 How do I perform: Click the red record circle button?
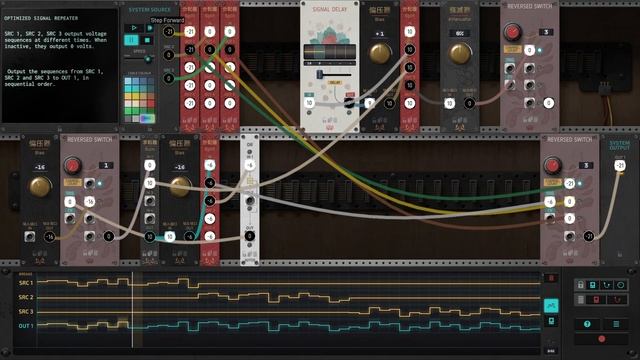602,339
